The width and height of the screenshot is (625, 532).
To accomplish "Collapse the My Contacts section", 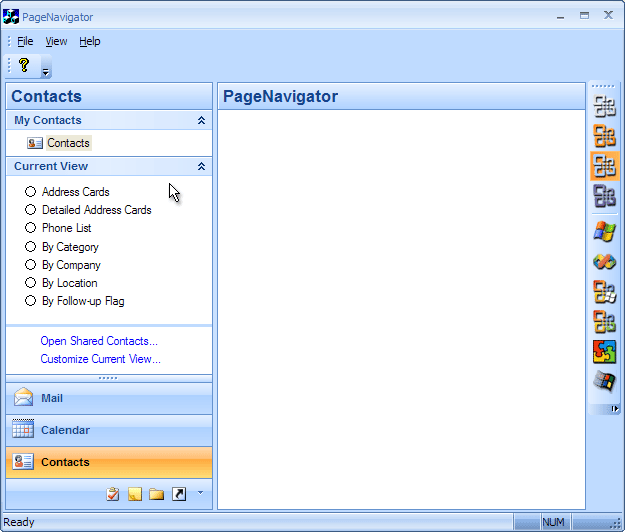I will [x=201, y=120].
